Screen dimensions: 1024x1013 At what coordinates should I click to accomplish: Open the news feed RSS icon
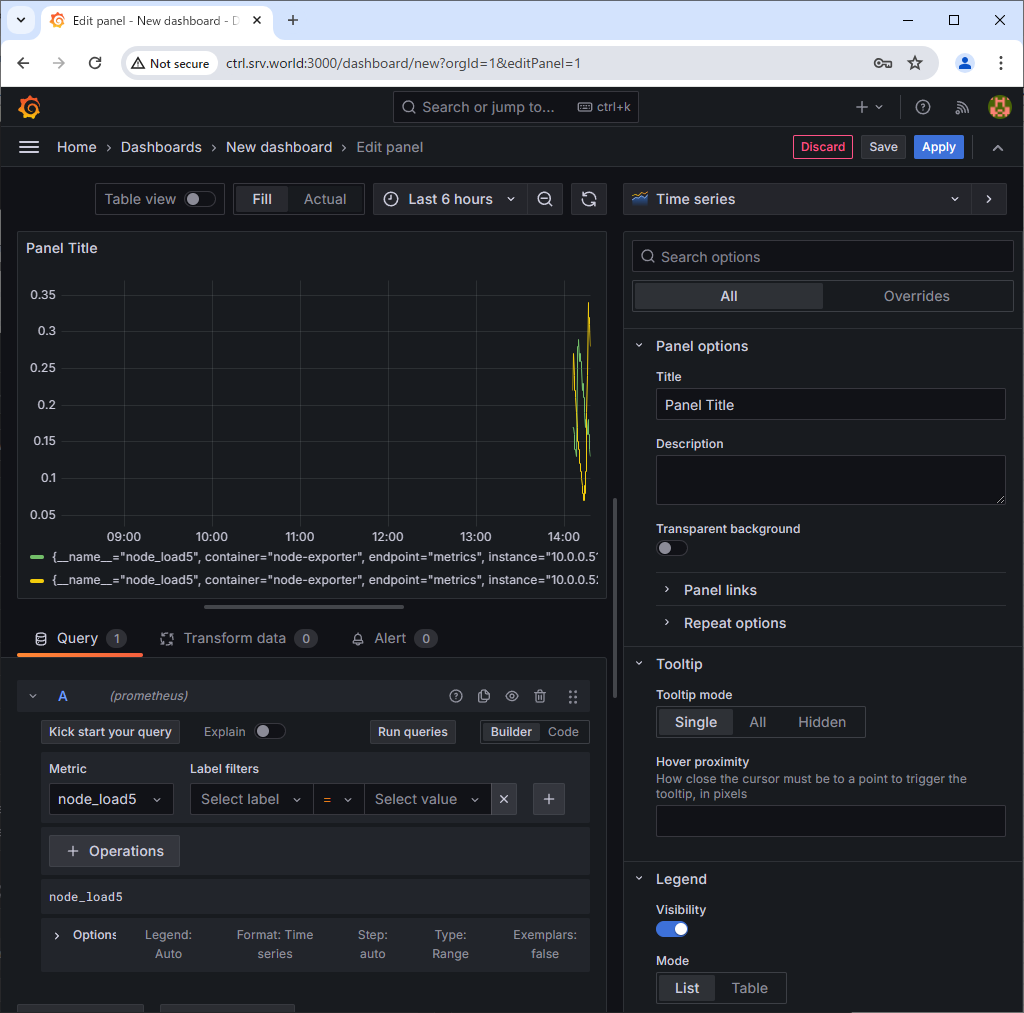tap(962, 107)
